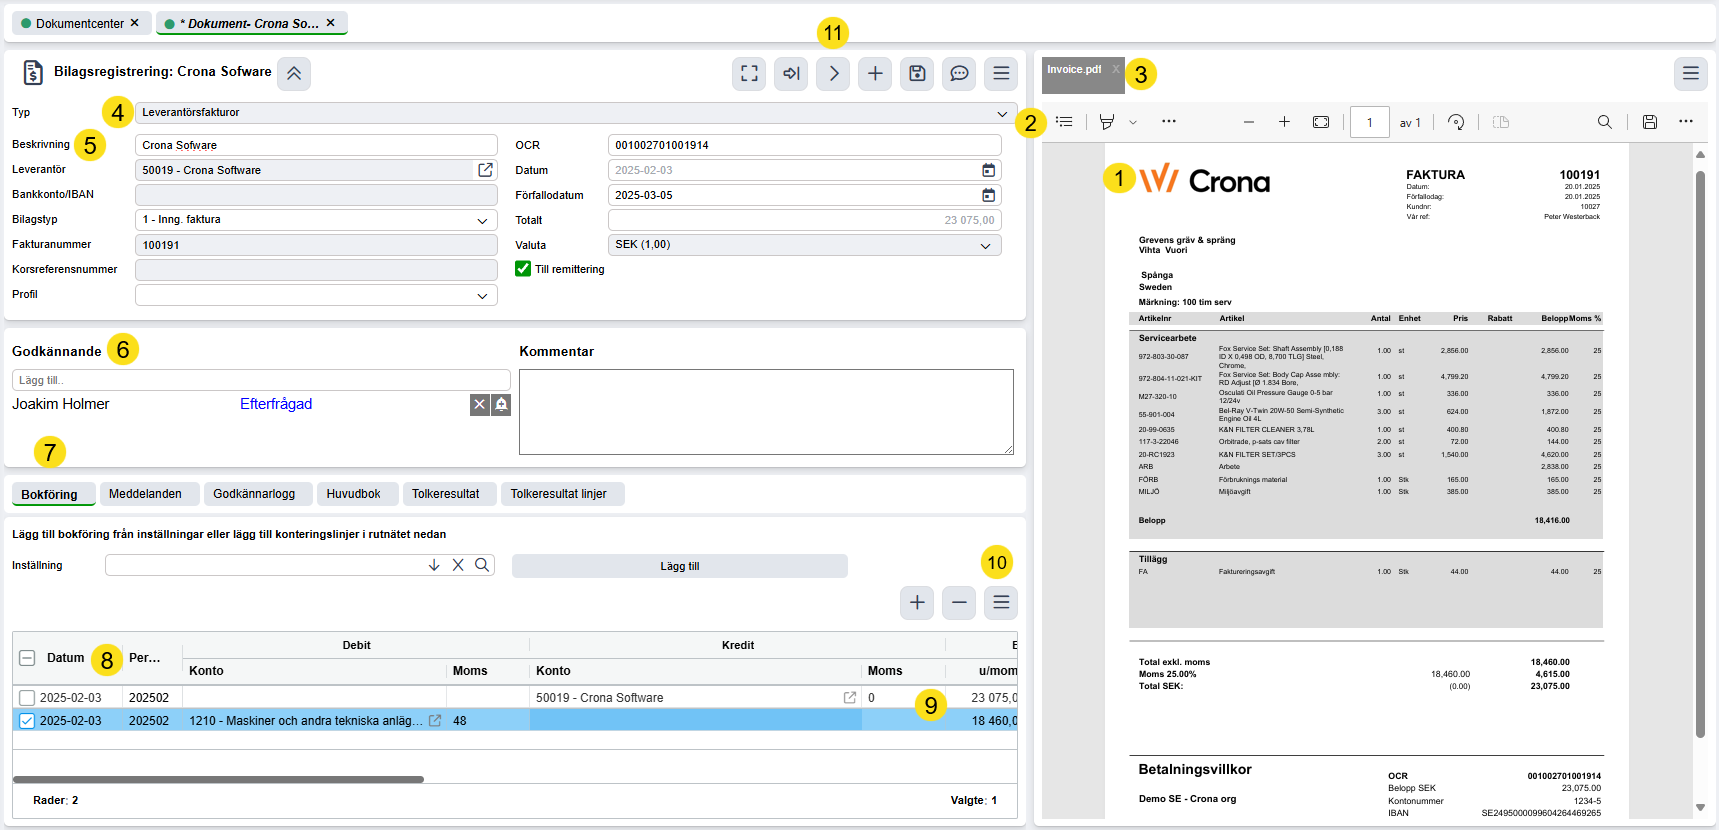Fit PDF page to width
The width and height of the screenshot is (1719, 830).
[x=1321, y=122]
